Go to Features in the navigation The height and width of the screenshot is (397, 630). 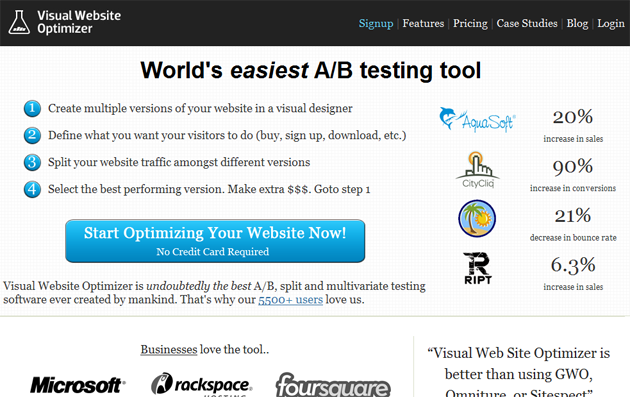[423, 23]
